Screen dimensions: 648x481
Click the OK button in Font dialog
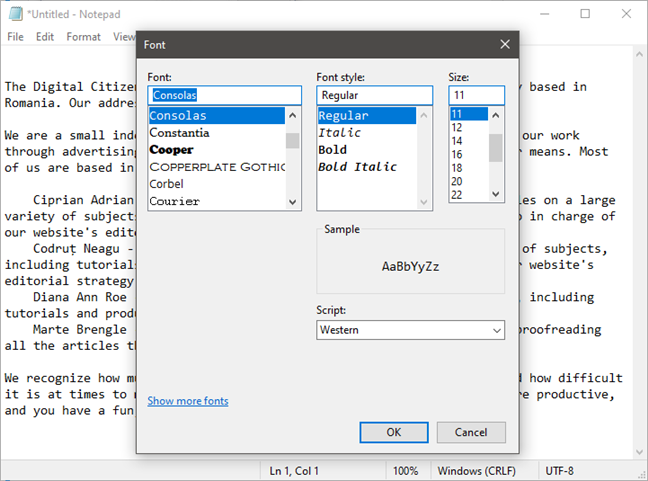coord(393,432)
